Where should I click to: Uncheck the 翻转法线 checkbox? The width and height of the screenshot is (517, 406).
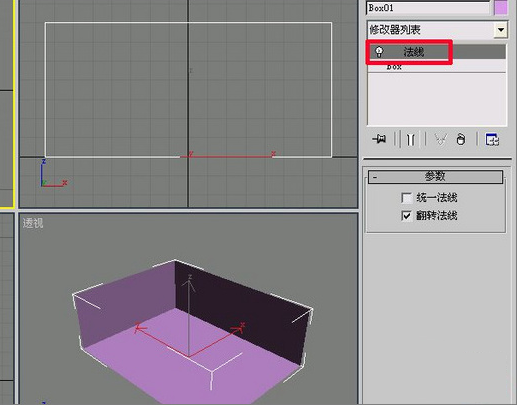click(406, 216)
